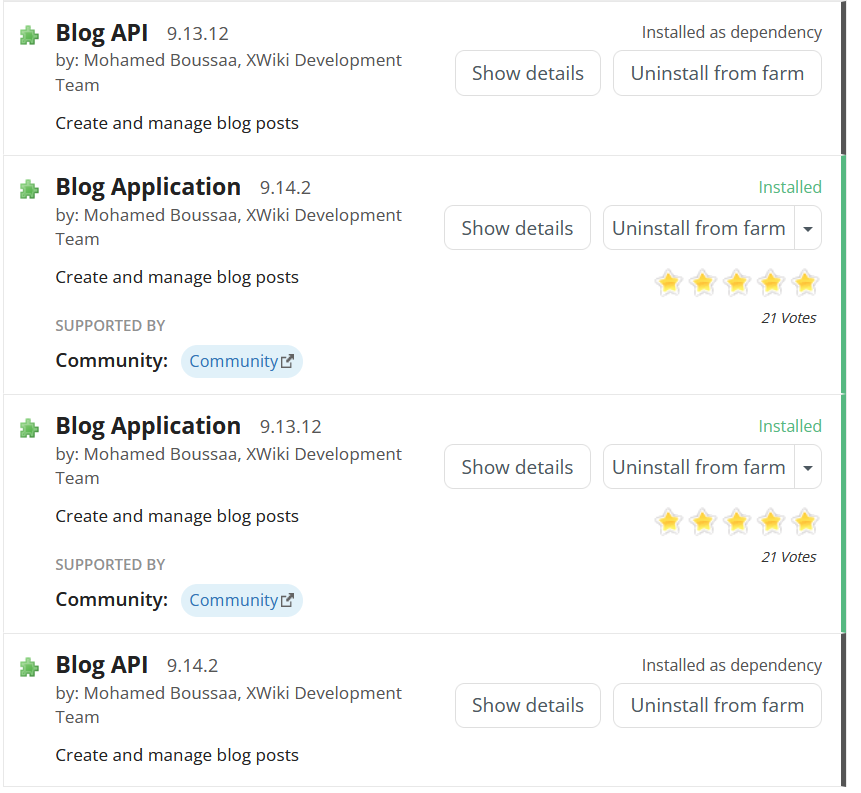Show details for Blog API 9.14.2
This screenshot has width=861, height=793.
528,705
